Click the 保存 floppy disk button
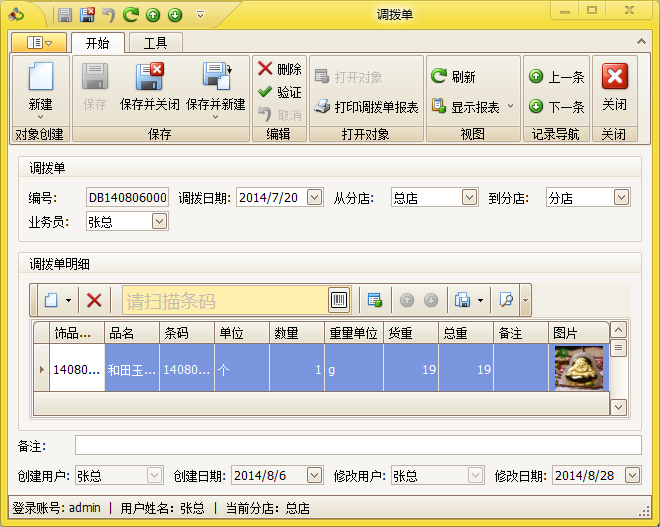 (x=95, y=87)
